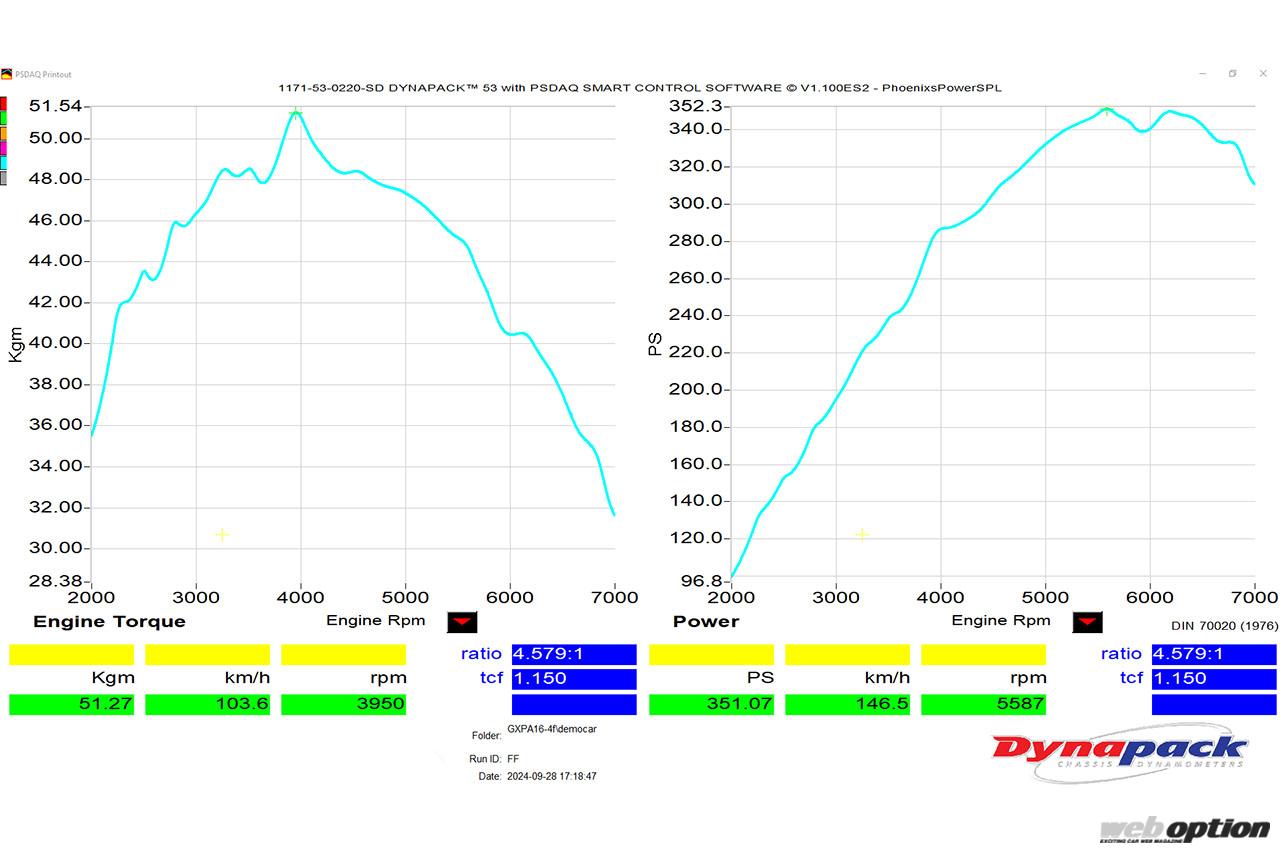
Task: Select the cyan run color swatch
Action: click(x=3, y=162)
